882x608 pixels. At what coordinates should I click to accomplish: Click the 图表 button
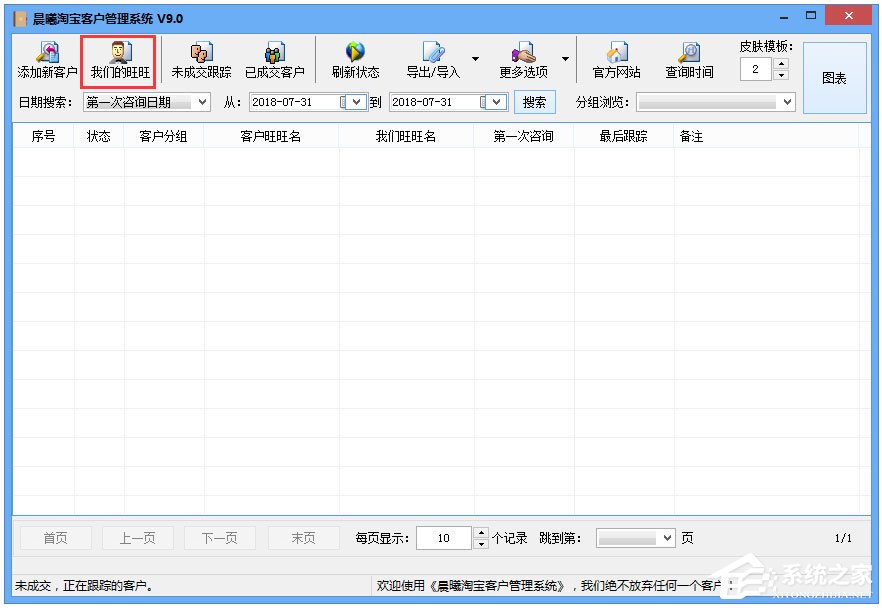pyautogui.click(x=834, y=78)
